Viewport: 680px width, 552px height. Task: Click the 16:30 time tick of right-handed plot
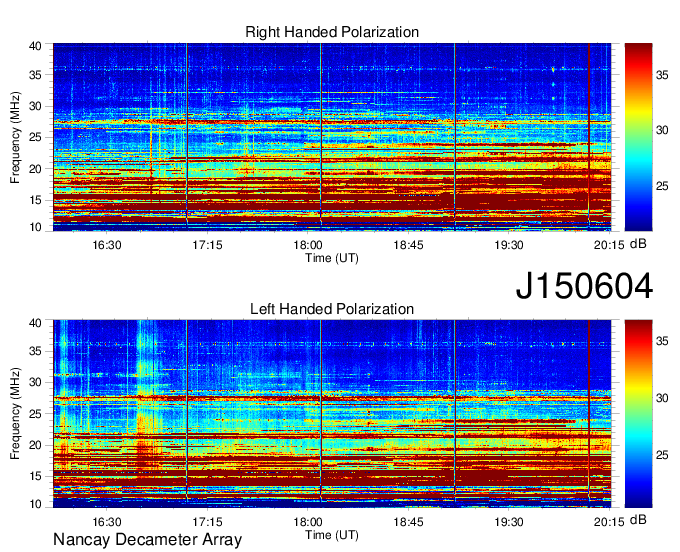click(107, 245)
